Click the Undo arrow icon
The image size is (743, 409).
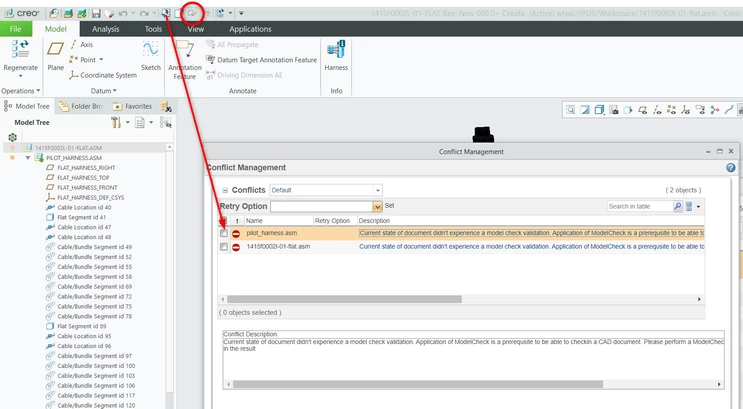pos(124,13)
